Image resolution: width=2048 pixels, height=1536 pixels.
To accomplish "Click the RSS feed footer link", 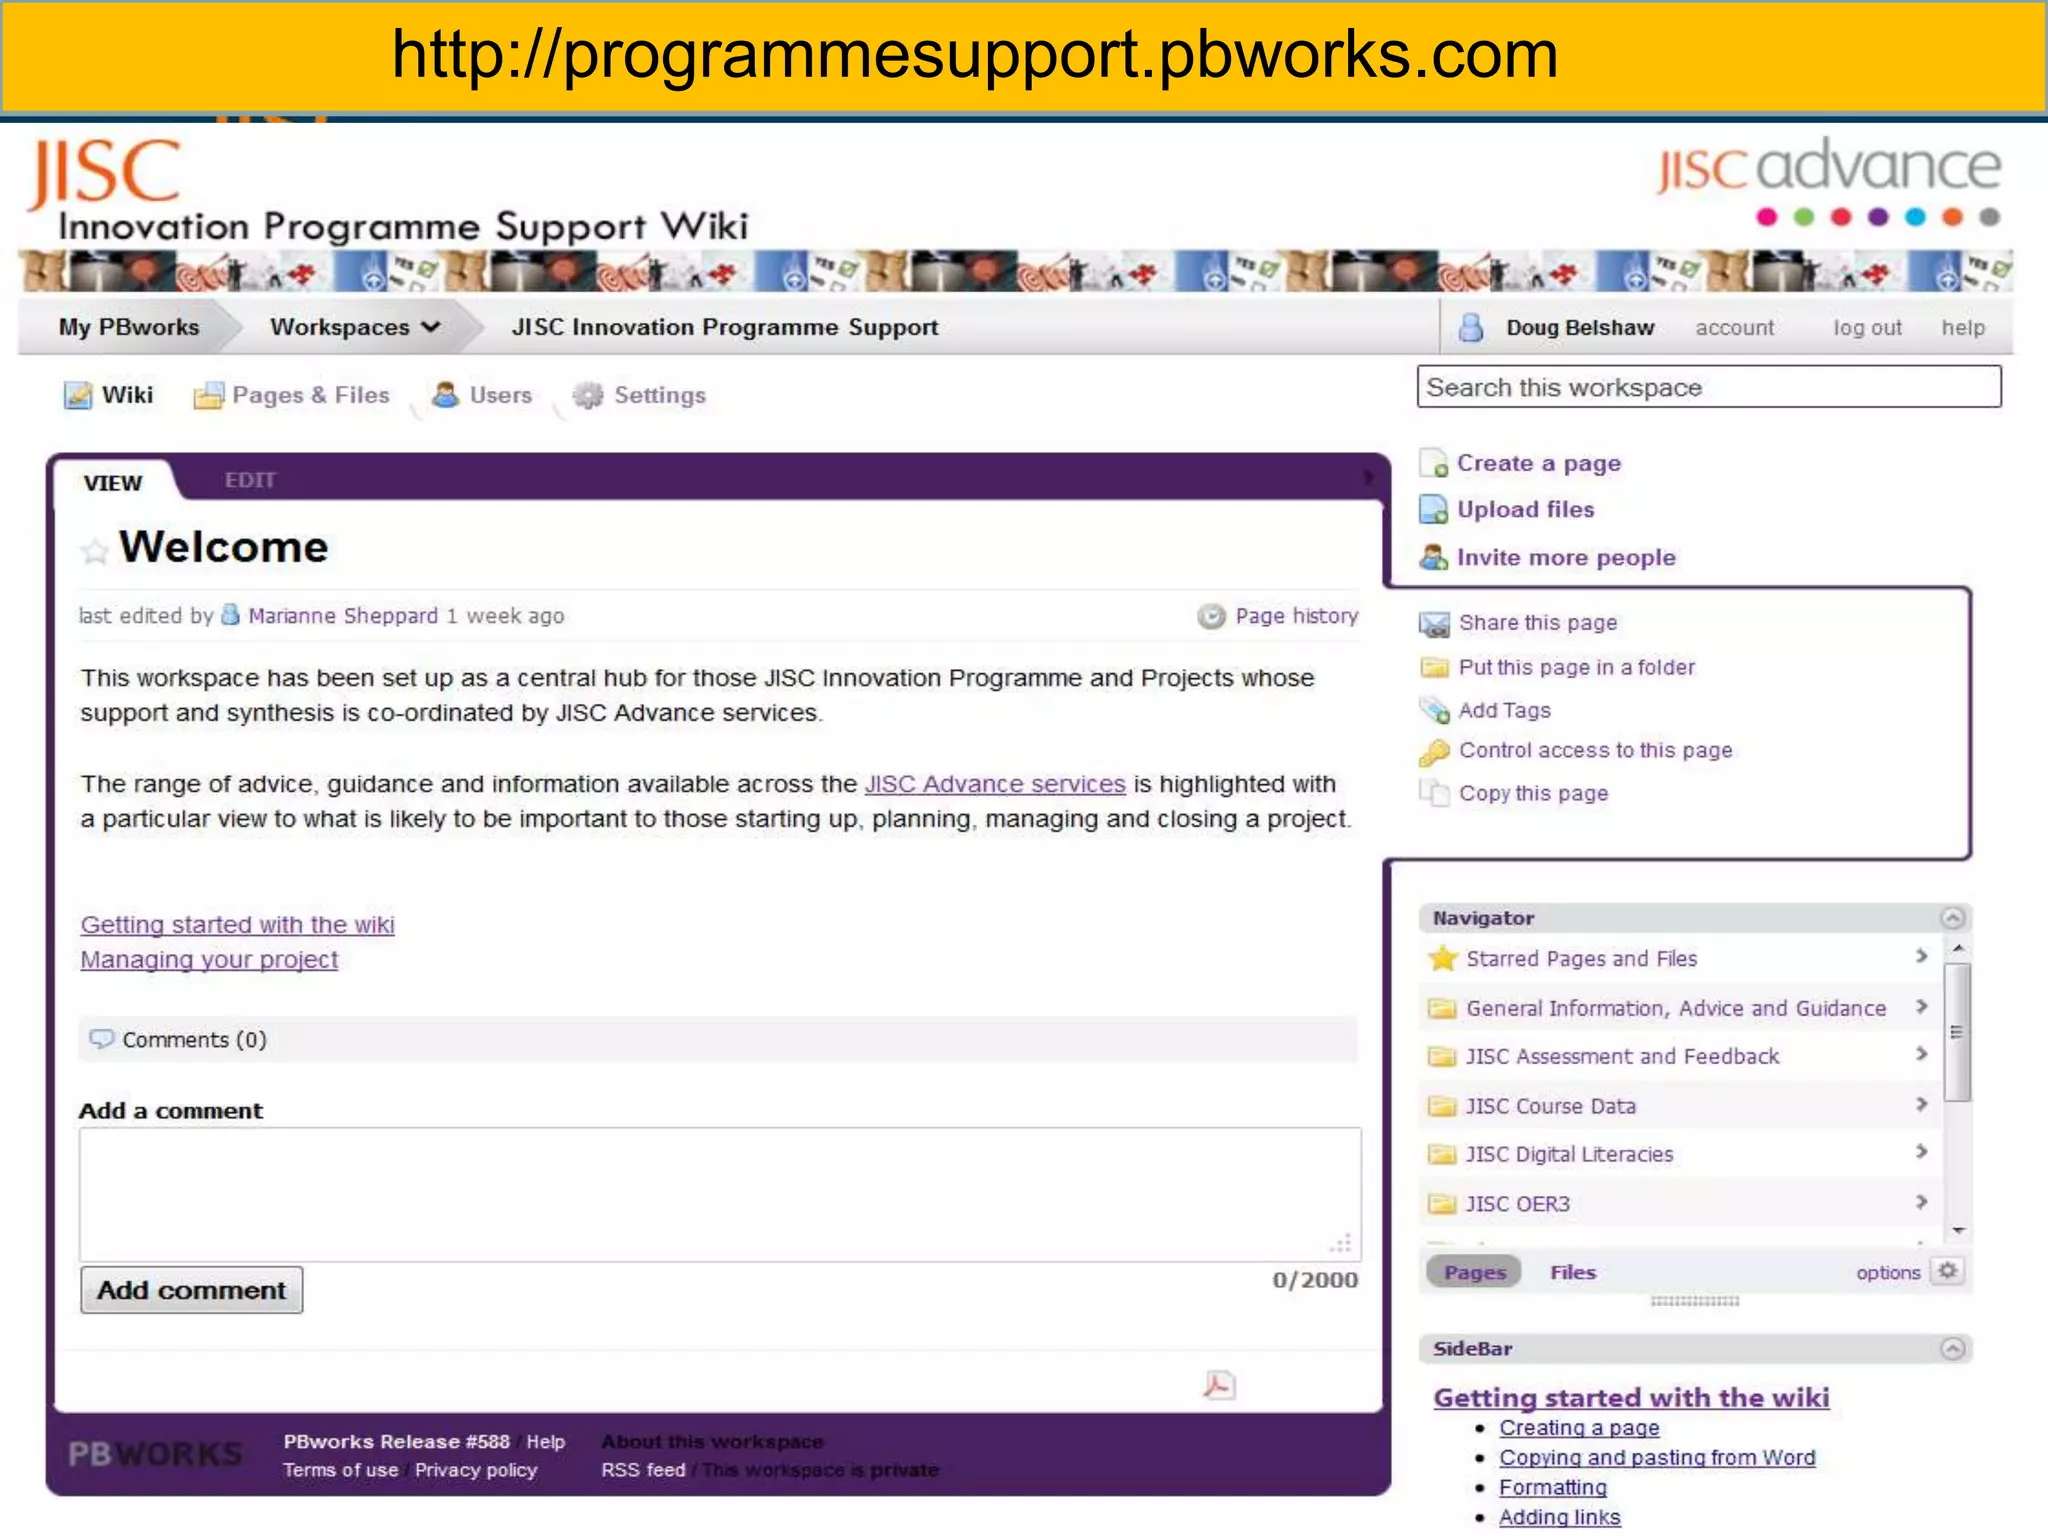I will pos(643,1470).
